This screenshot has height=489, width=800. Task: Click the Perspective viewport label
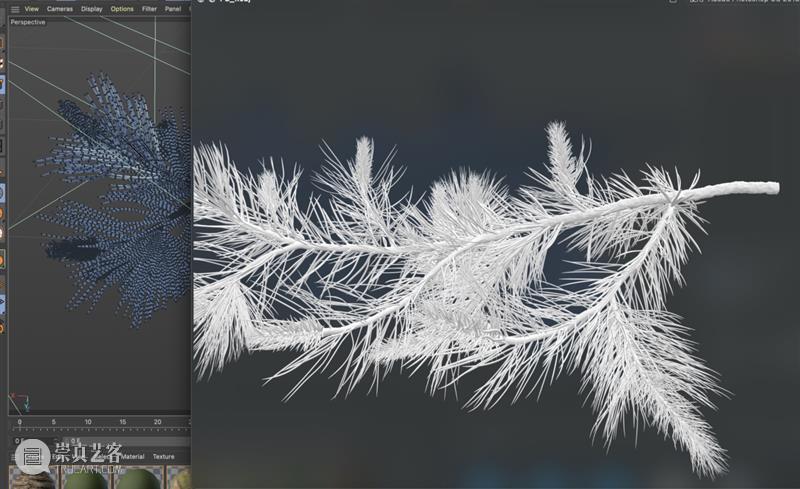(x=28, y=22)
